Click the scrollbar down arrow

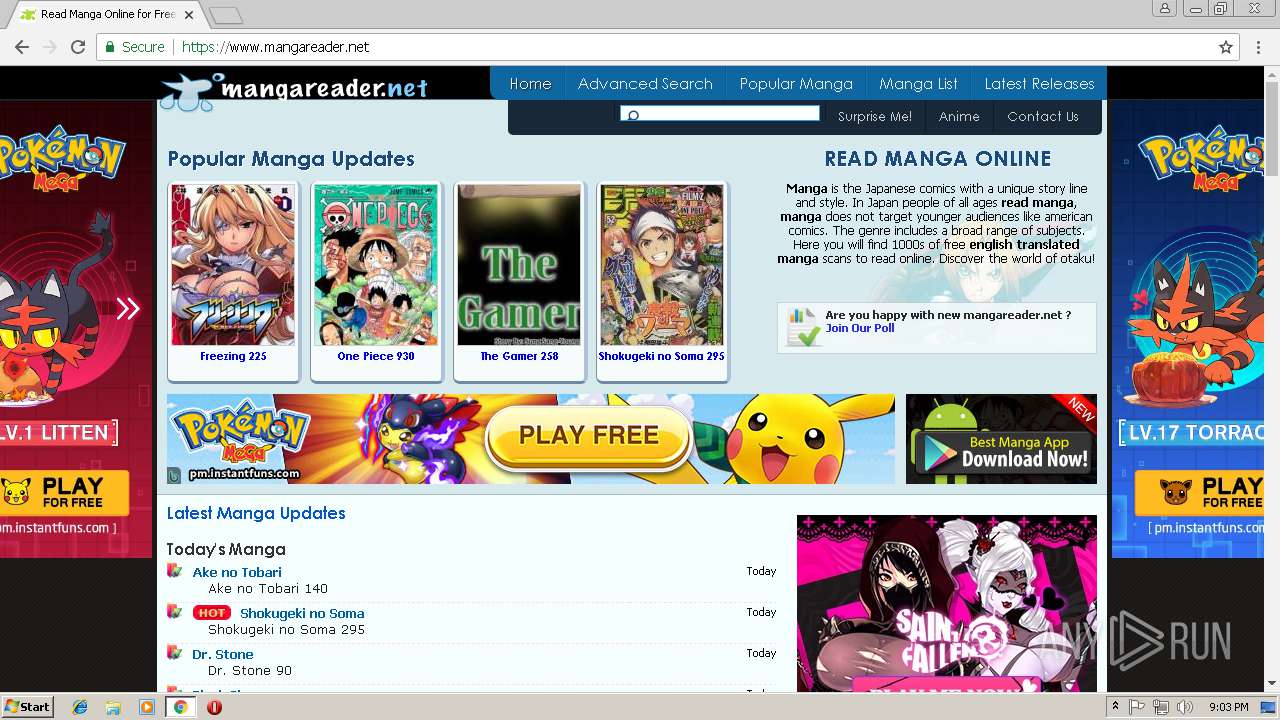click(x=1271, y=684)
